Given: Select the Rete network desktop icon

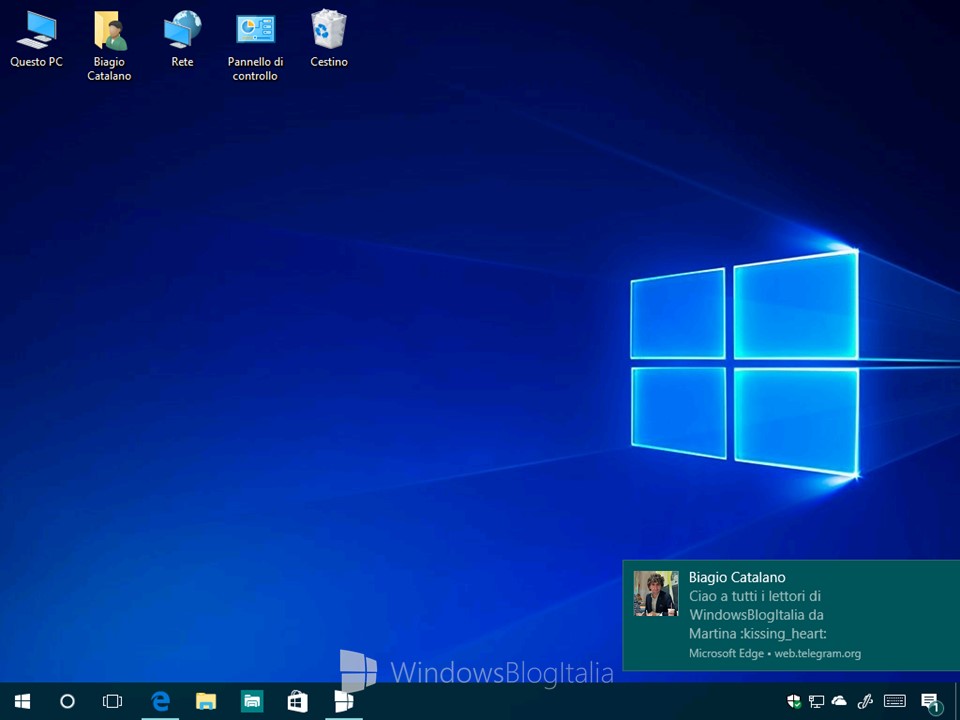Looking at the screenshot, I should click(182, 38).
